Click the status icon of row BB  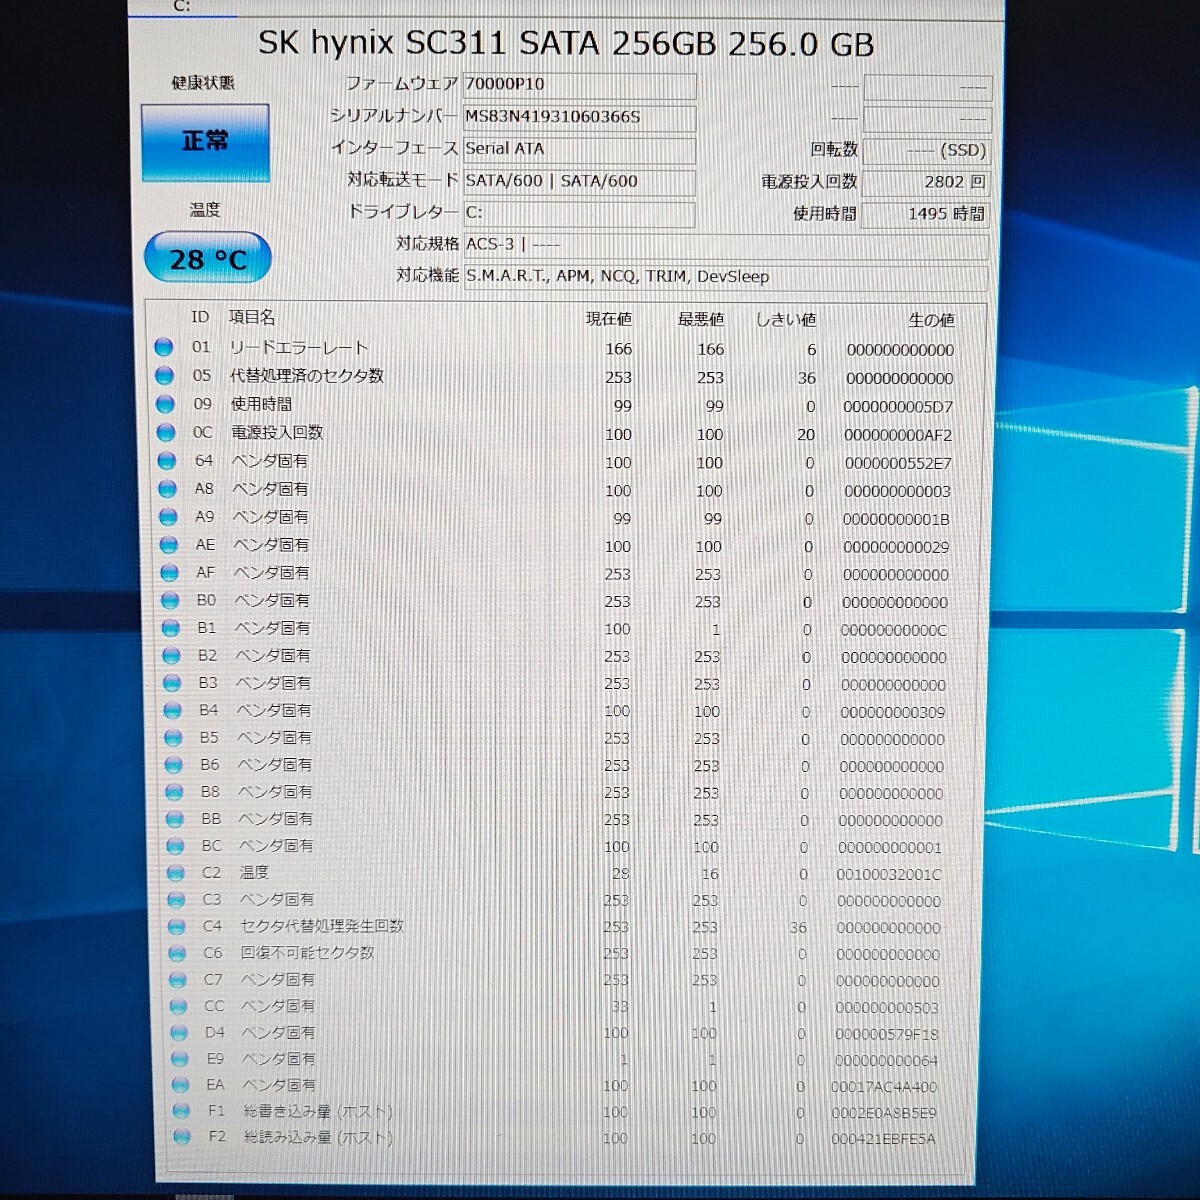point(175,819)
